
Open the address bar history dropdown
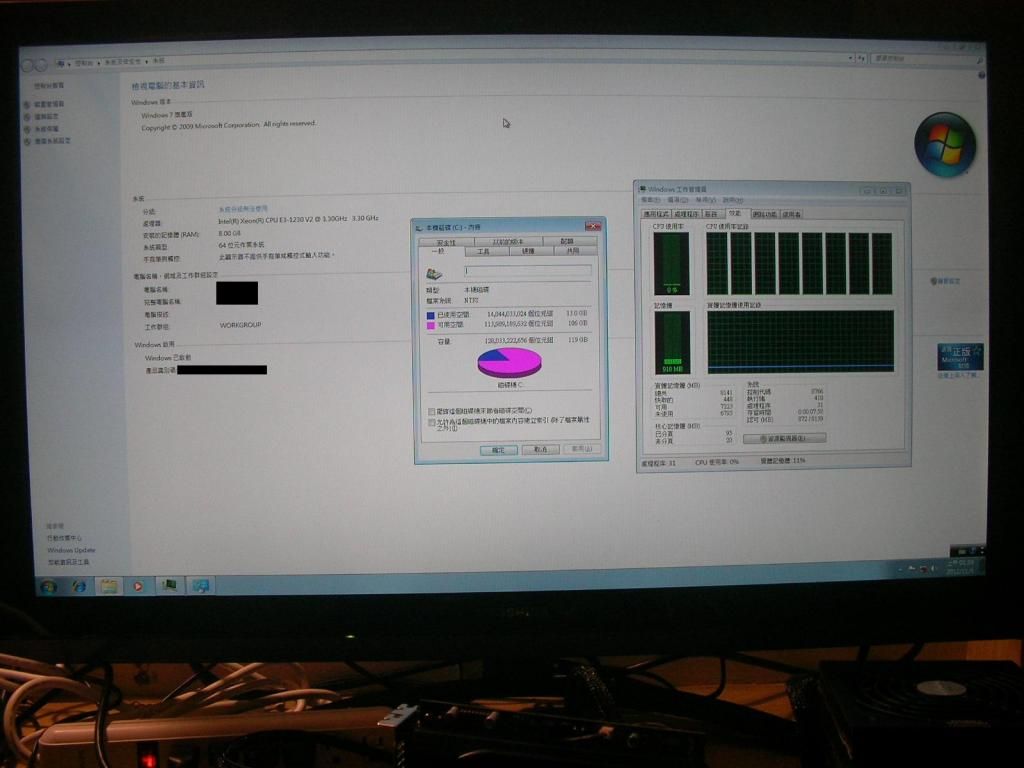coord(850,58)
